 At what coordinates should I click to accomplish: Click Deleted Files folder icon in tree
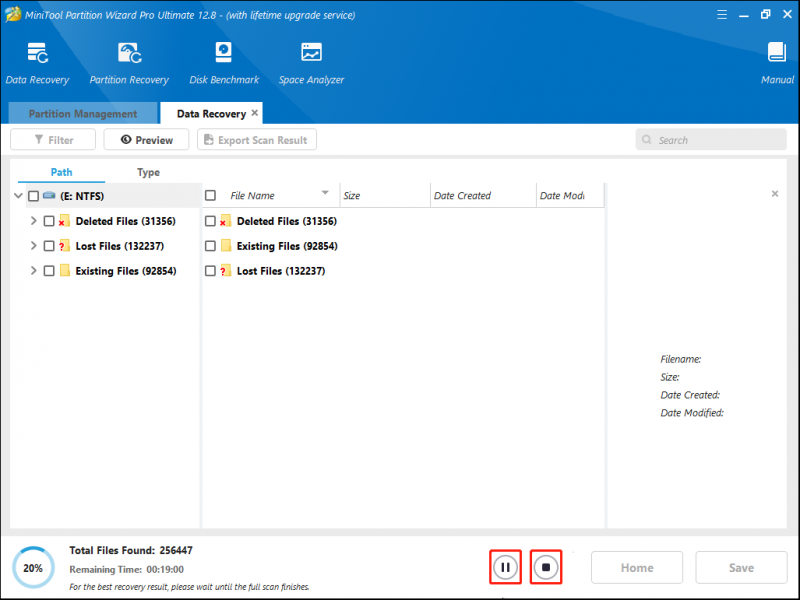coord(64,221)
